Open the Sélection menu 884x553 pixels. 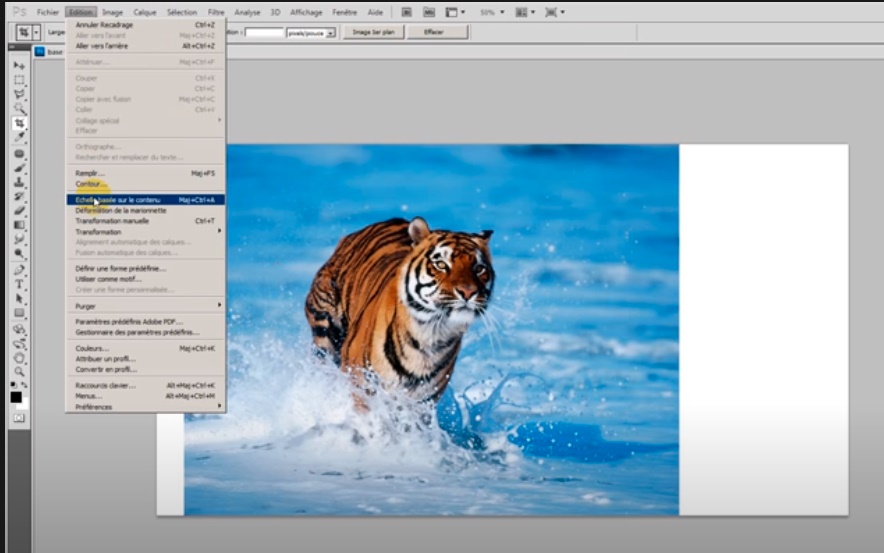[x=182, y=12]
